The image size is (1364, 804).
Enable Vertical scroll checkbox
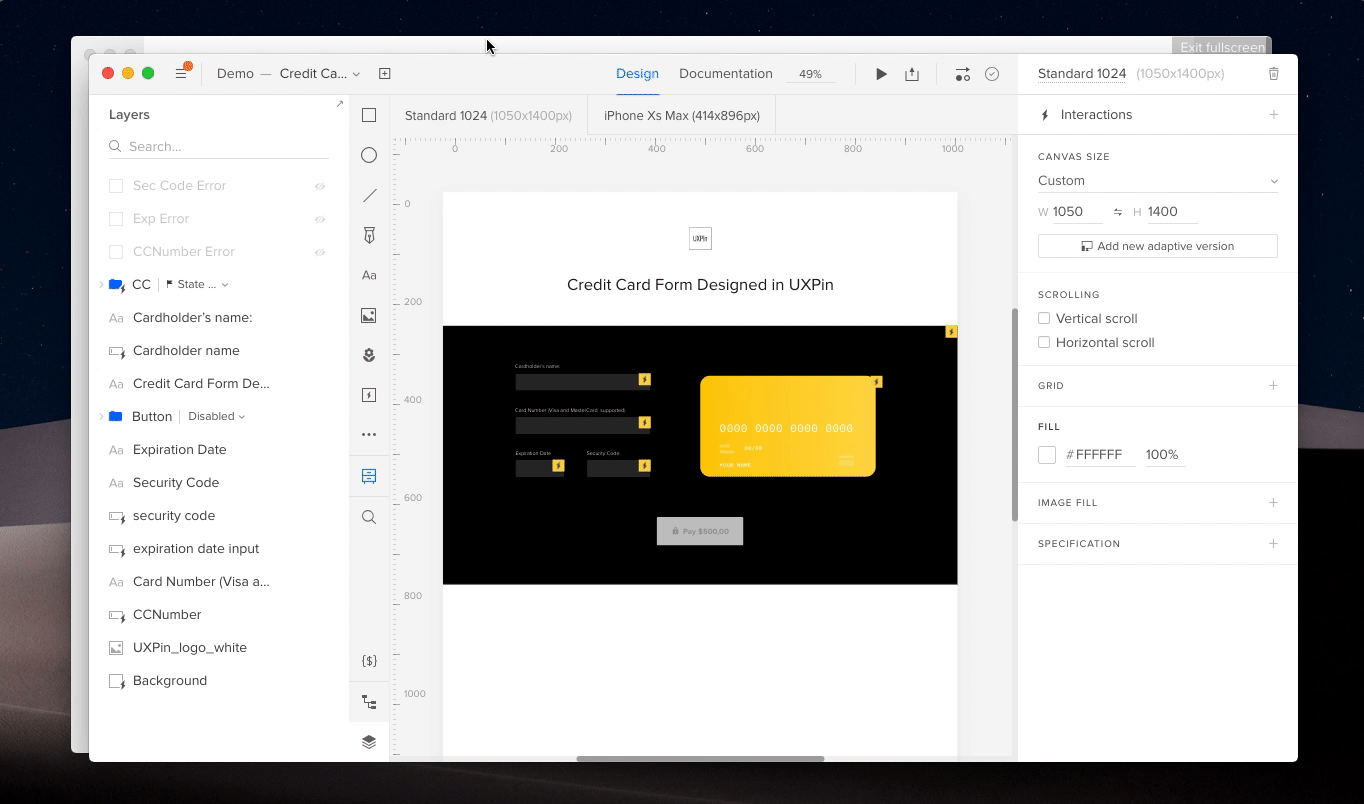coord(1044,318)
